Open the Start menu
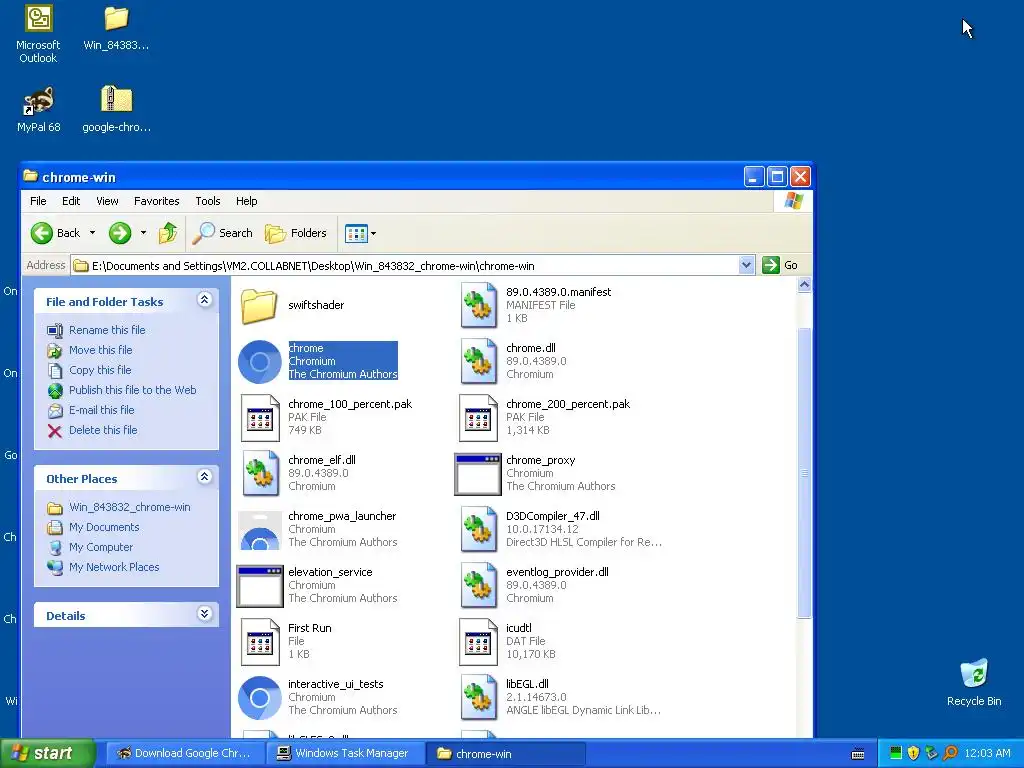The height and width of the screenshot is (768, 1024). [x=47, y=754]
